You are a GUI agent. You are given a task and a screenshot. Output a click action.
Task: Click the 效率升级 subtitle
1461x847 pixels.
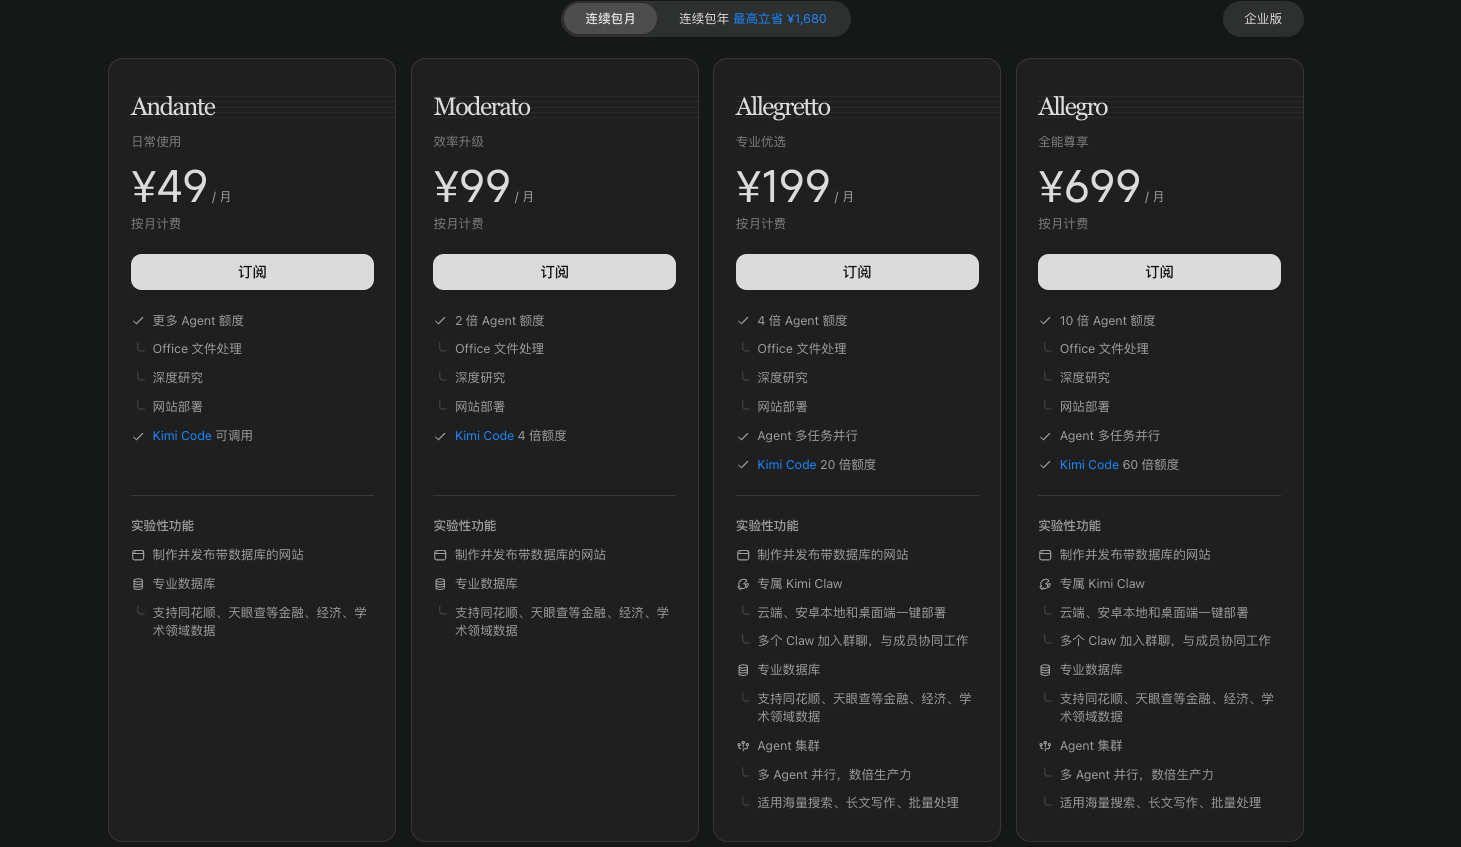(458, 142)
